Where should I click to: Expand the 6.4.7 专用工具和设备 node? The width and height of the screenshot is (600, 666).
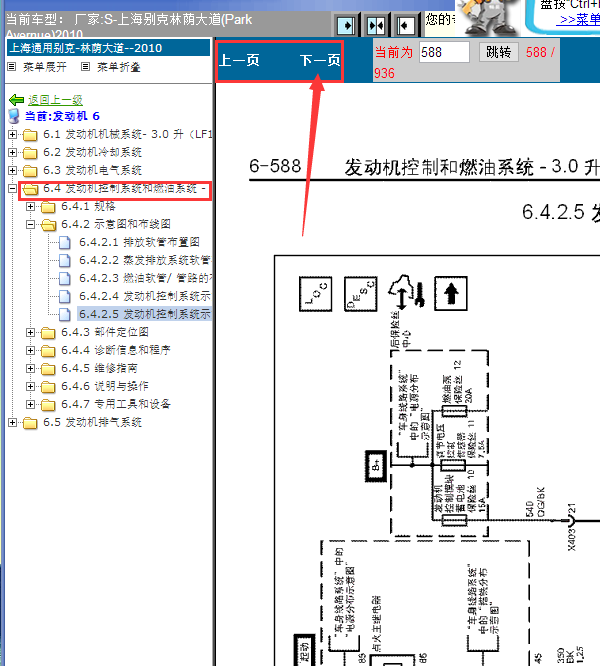click(x=30, y=404)
